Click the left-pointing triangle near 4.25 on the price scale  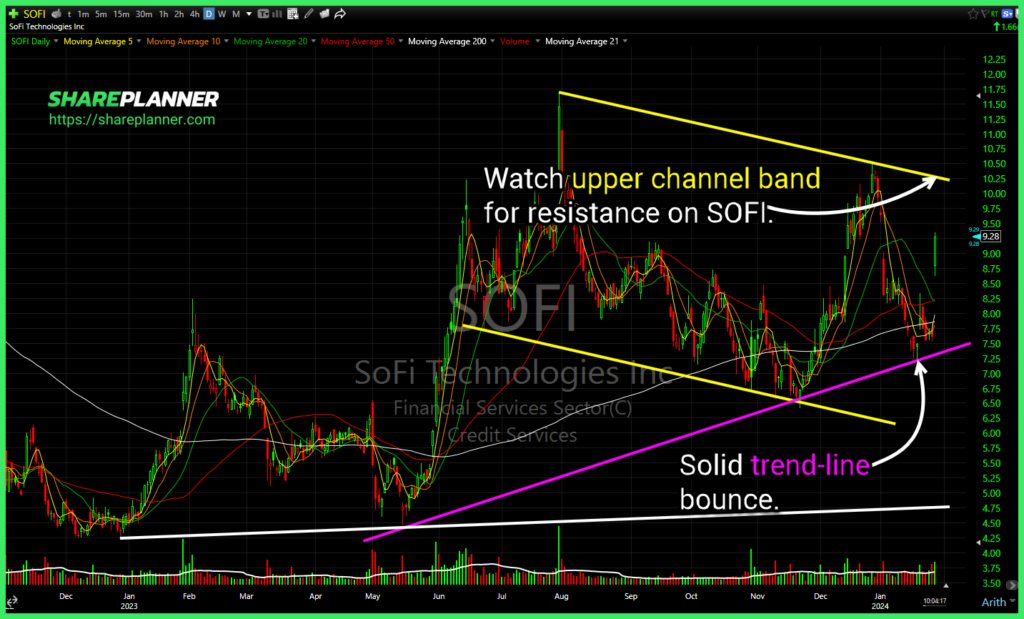coord(978,542)
